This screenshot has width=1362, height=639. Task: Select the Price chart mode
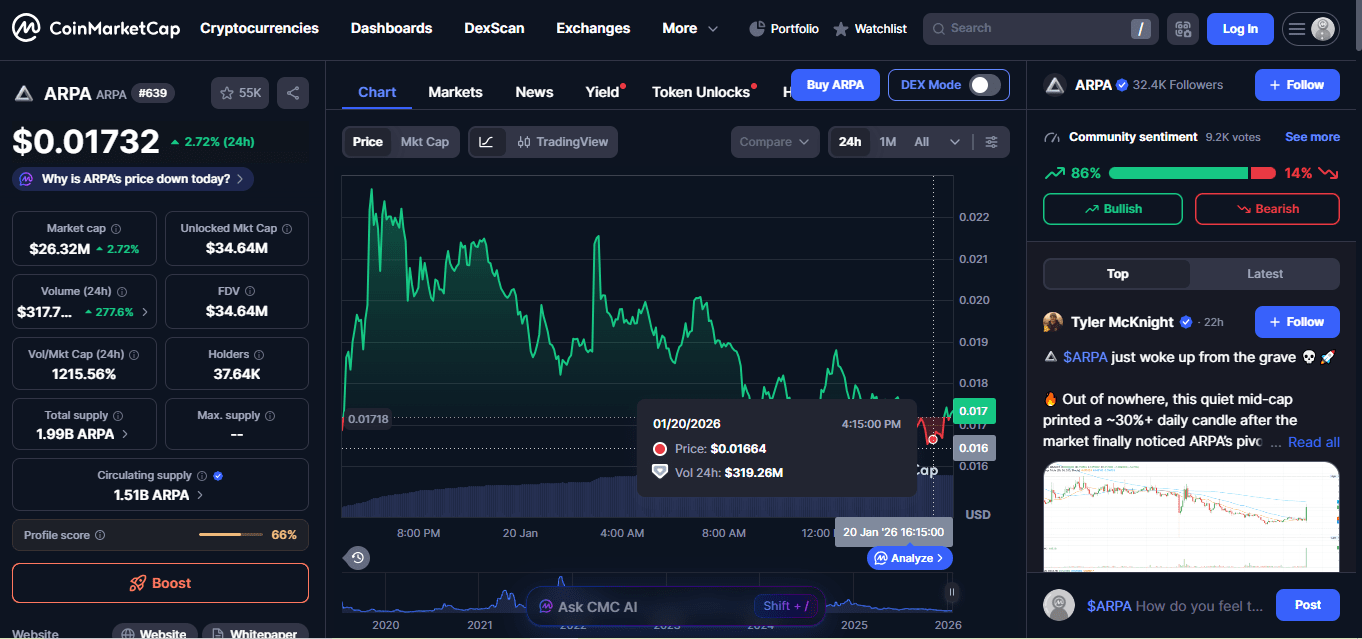coord(368,142)
